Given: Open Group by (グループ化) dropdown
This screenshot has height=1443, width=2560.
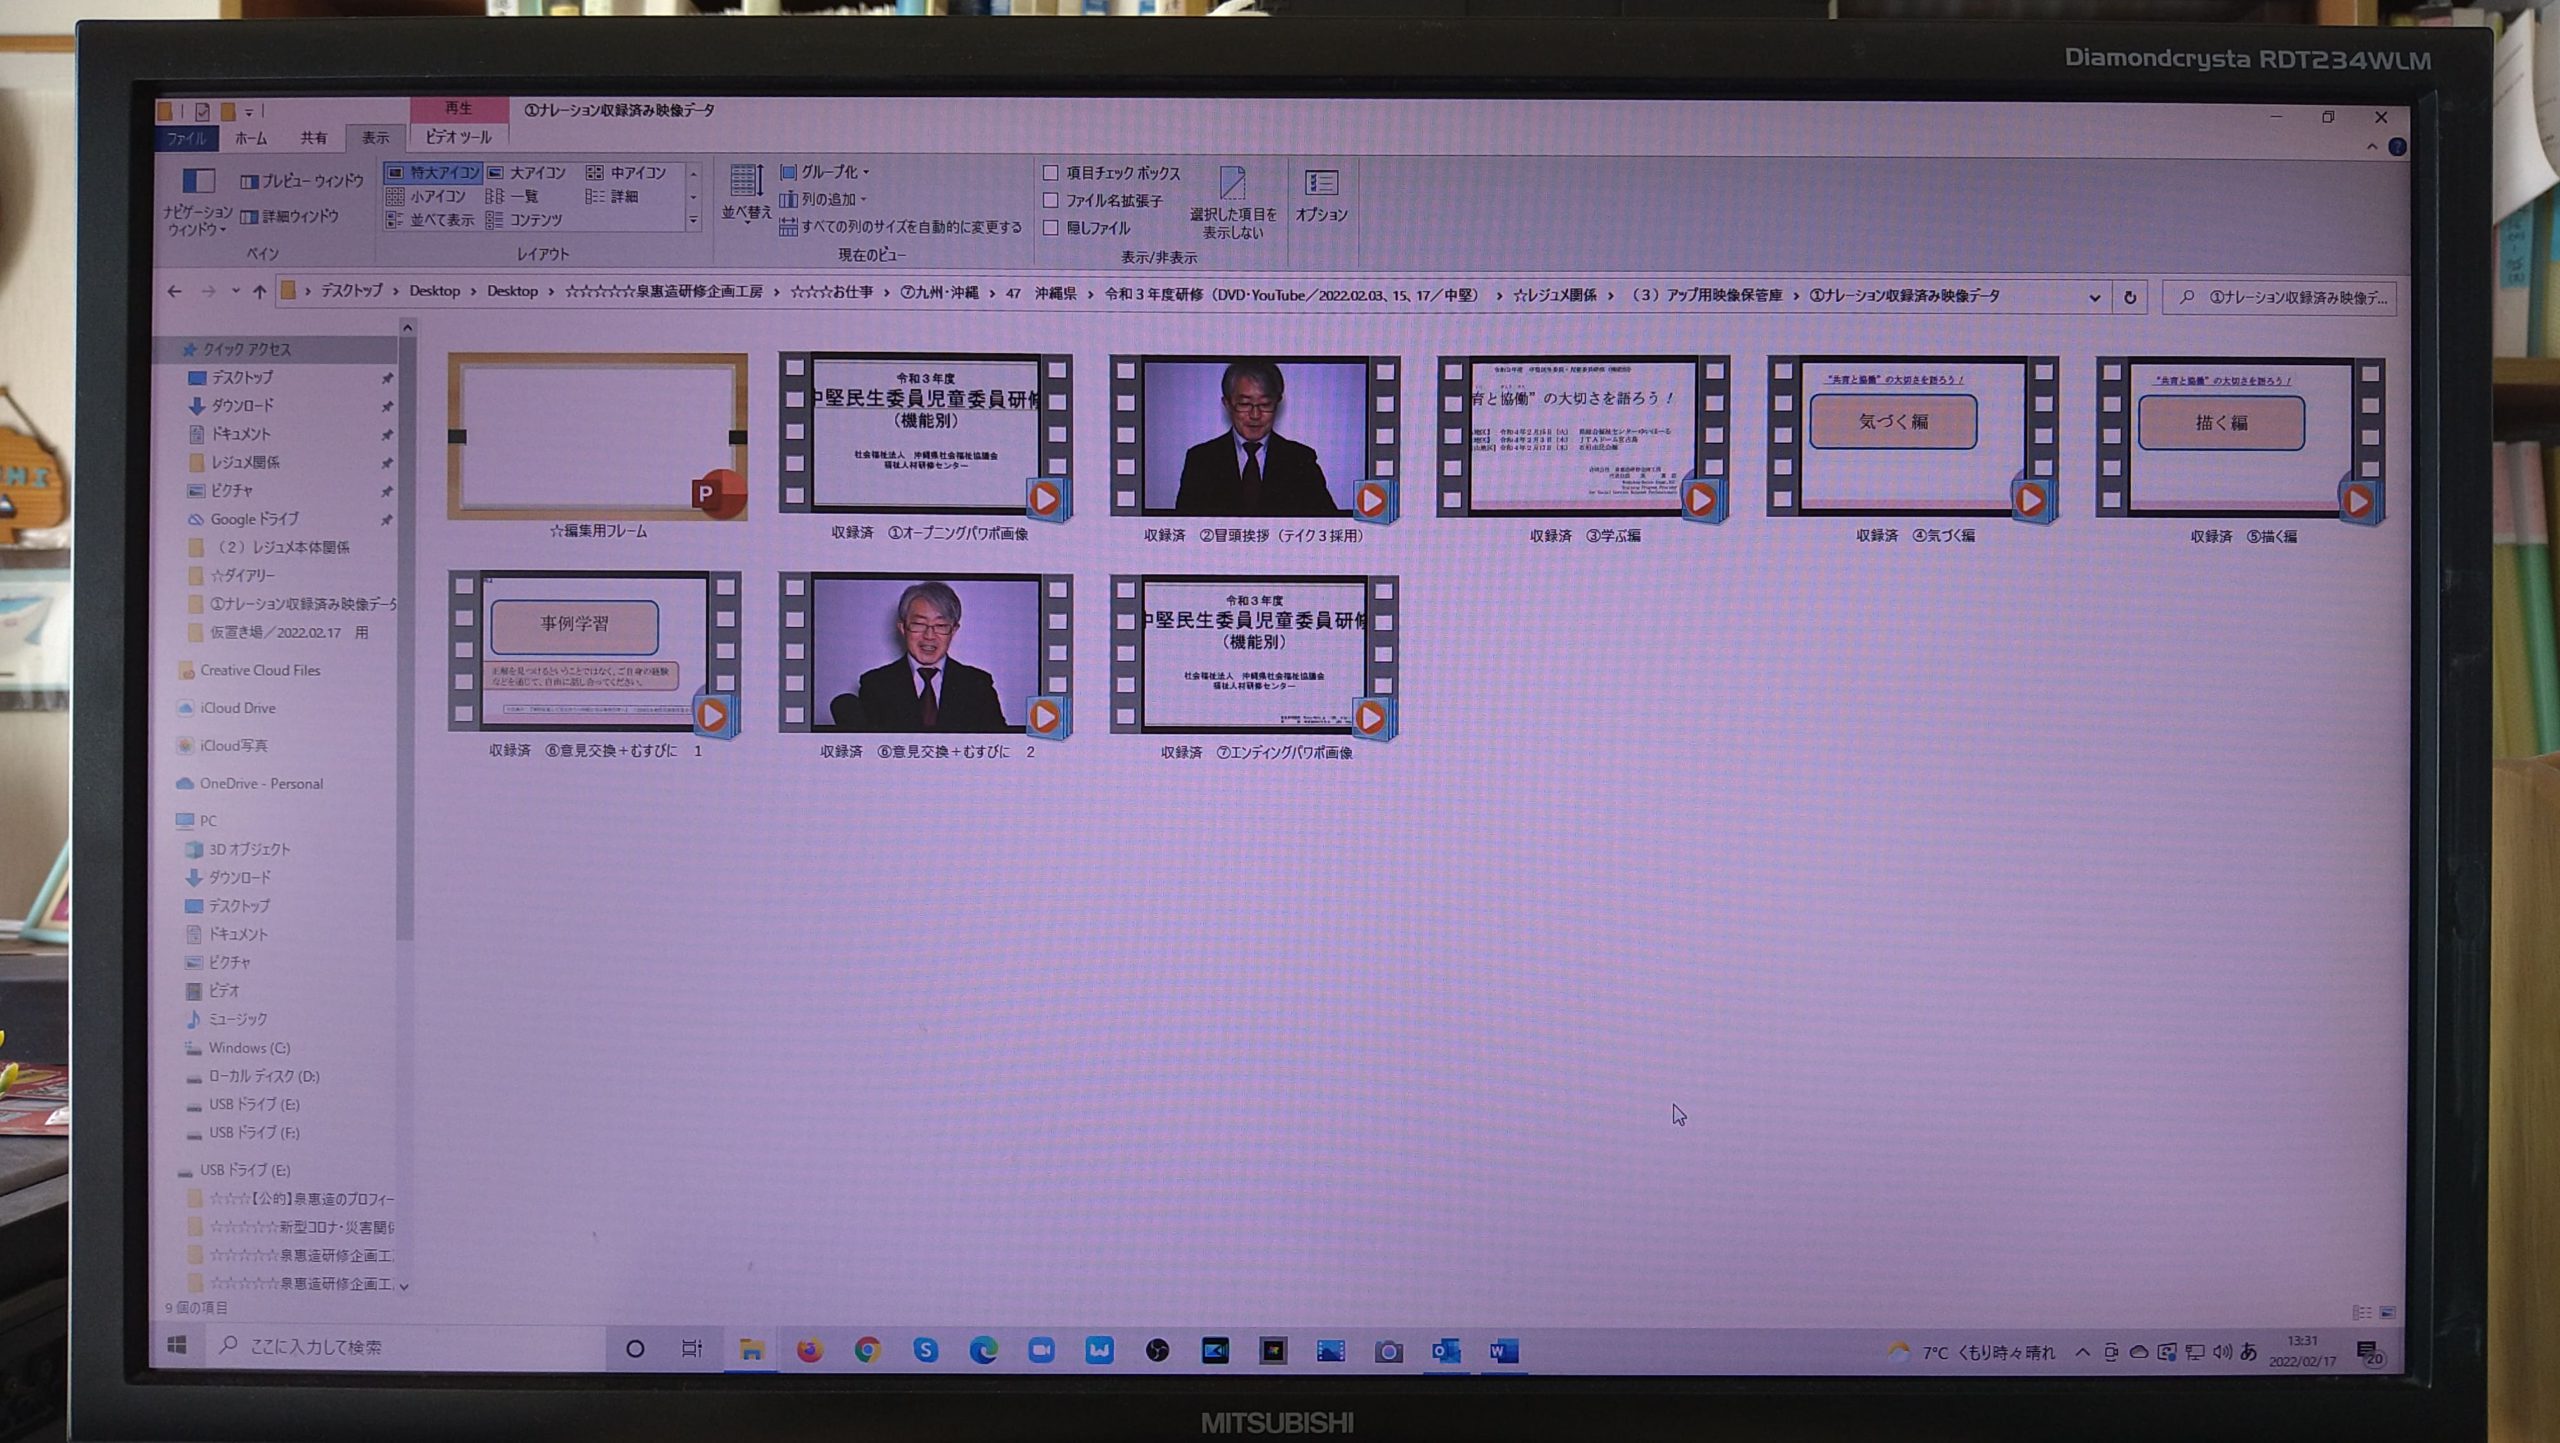Looking at the screenshot, I should click(824, 172).
